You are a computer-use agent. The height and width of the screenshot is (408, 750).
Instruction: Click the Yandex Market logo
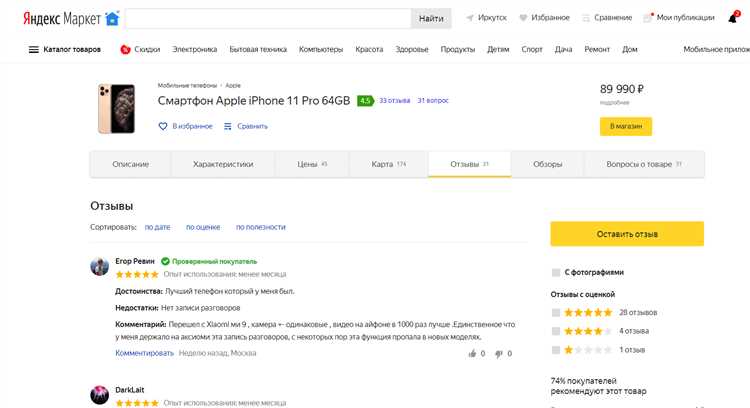(61, 18)
